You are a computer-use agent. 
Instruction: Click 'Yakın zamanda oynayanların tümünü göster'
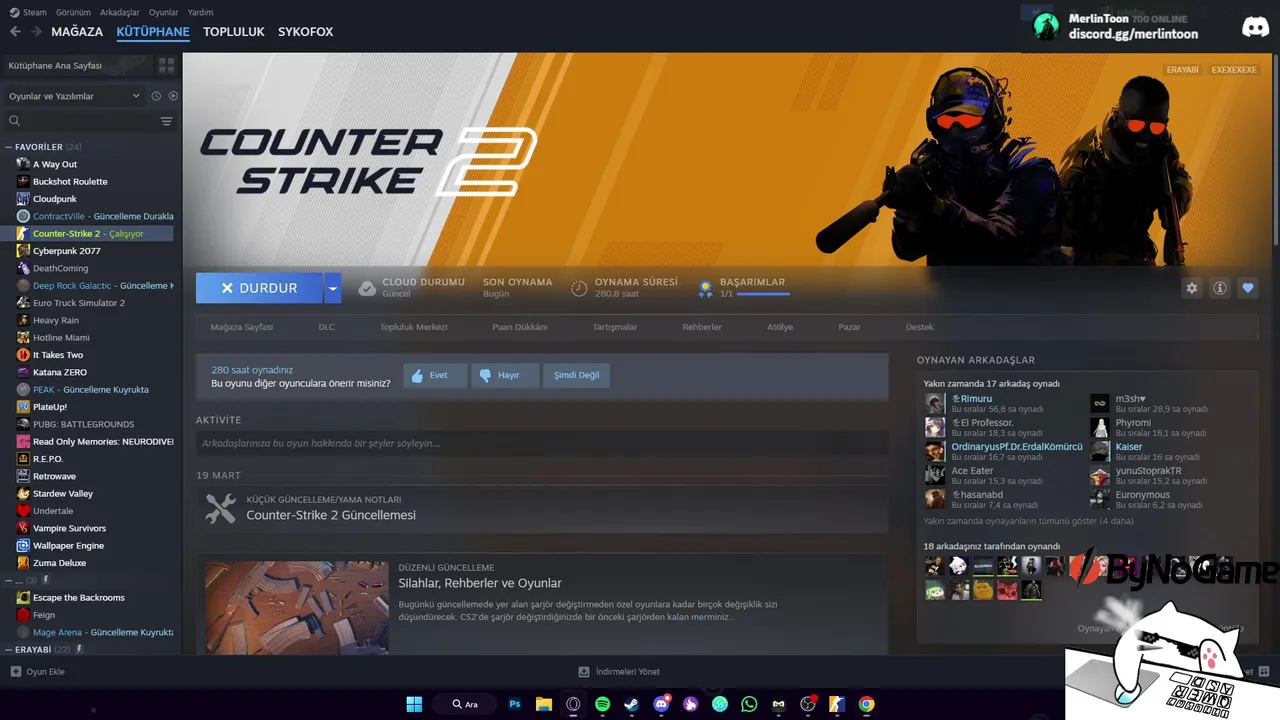[x=1029, y=521]
